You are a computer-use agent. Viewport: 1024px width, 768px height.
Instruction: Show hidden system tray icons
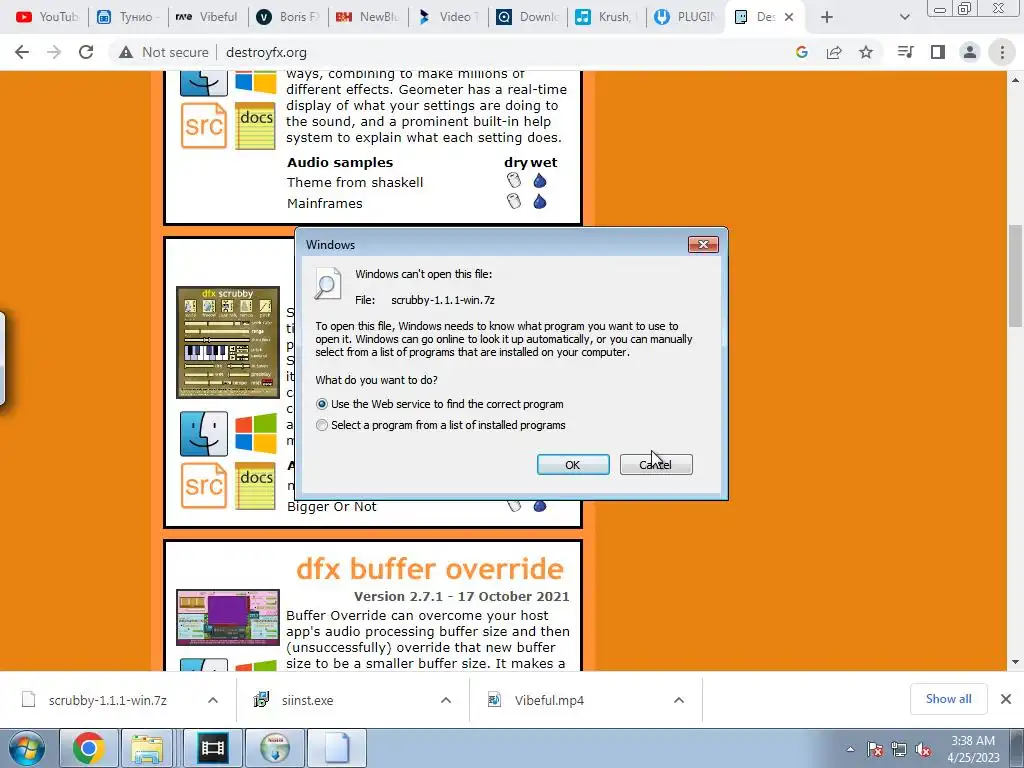point(850,749)
